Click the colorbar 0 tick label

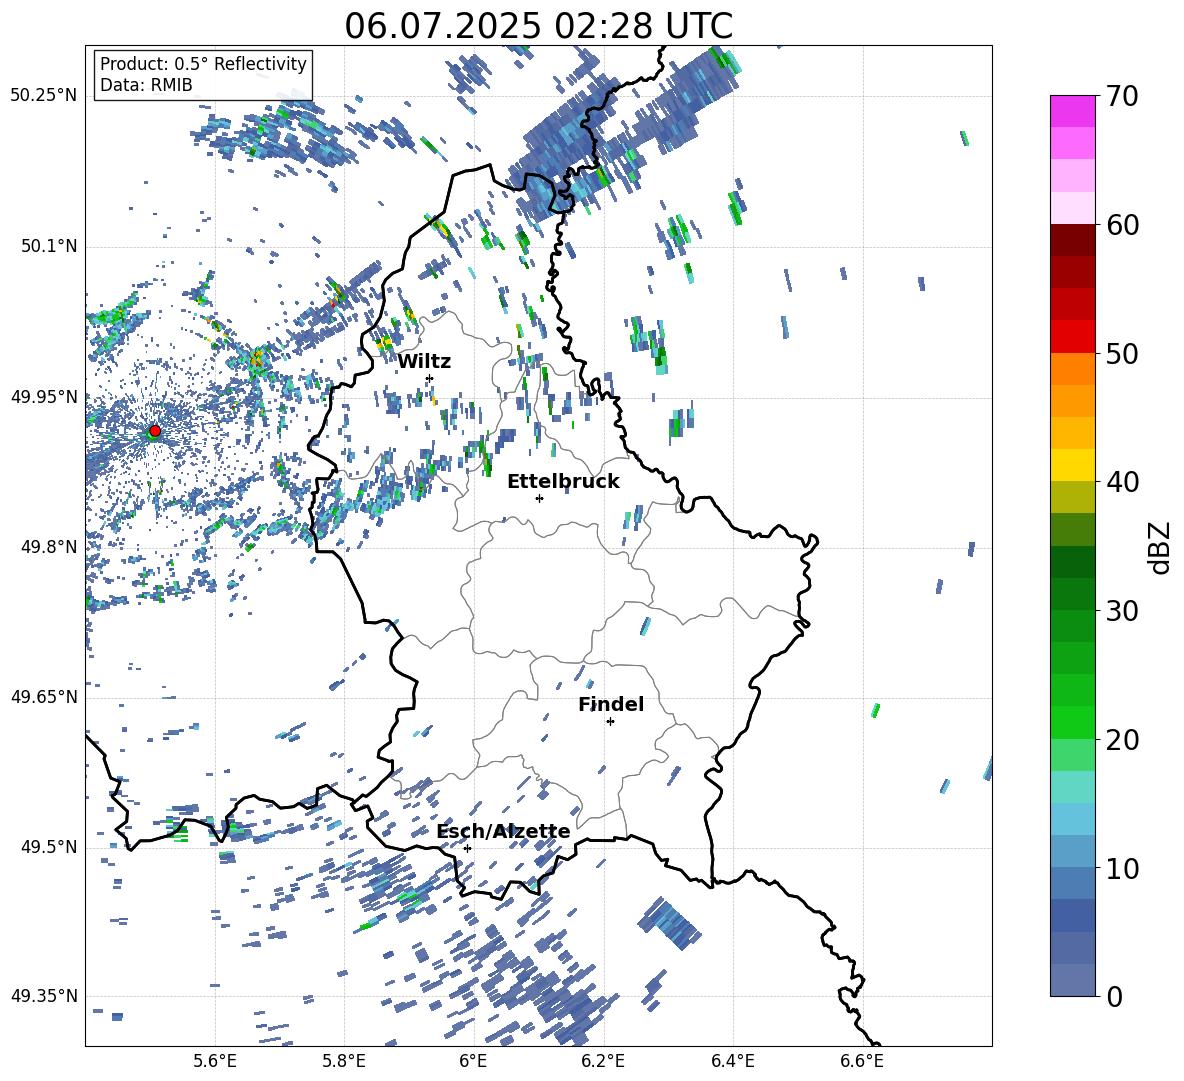[x=1114, y=997]
